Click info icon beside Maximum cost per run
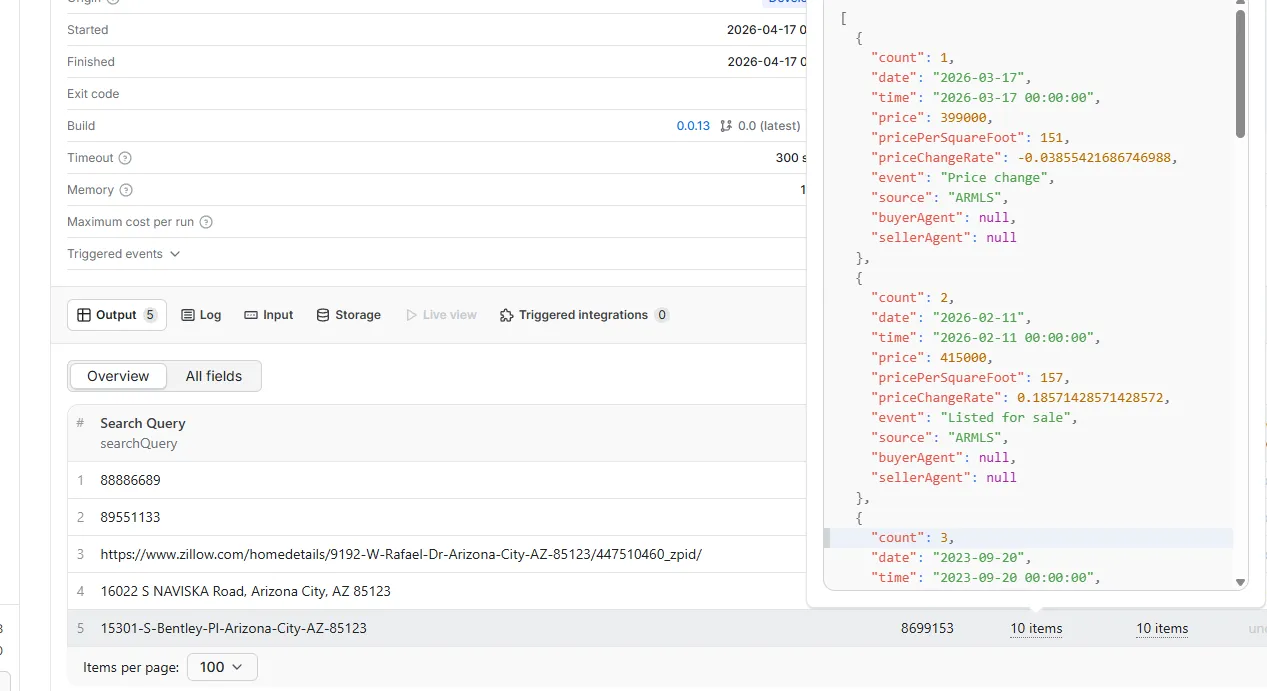 [x=206, y=222]
